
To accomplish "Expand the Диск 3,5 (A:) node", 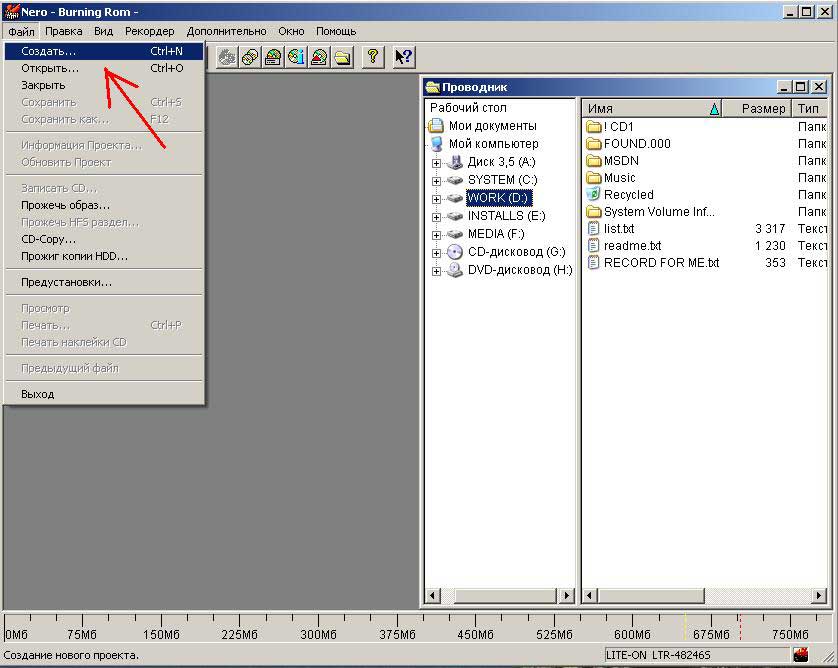I will tap(436, 163).
